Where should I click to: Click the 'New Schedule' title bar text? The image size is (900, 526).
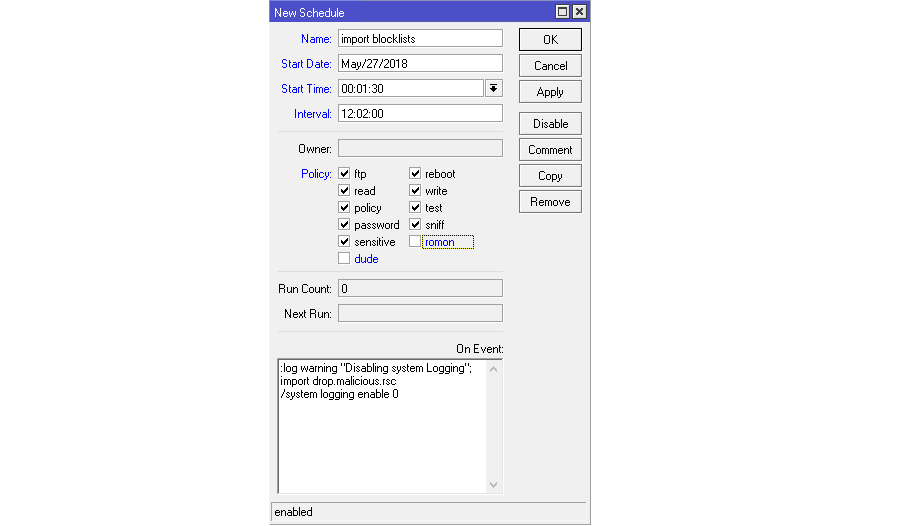tap(309, 13)
